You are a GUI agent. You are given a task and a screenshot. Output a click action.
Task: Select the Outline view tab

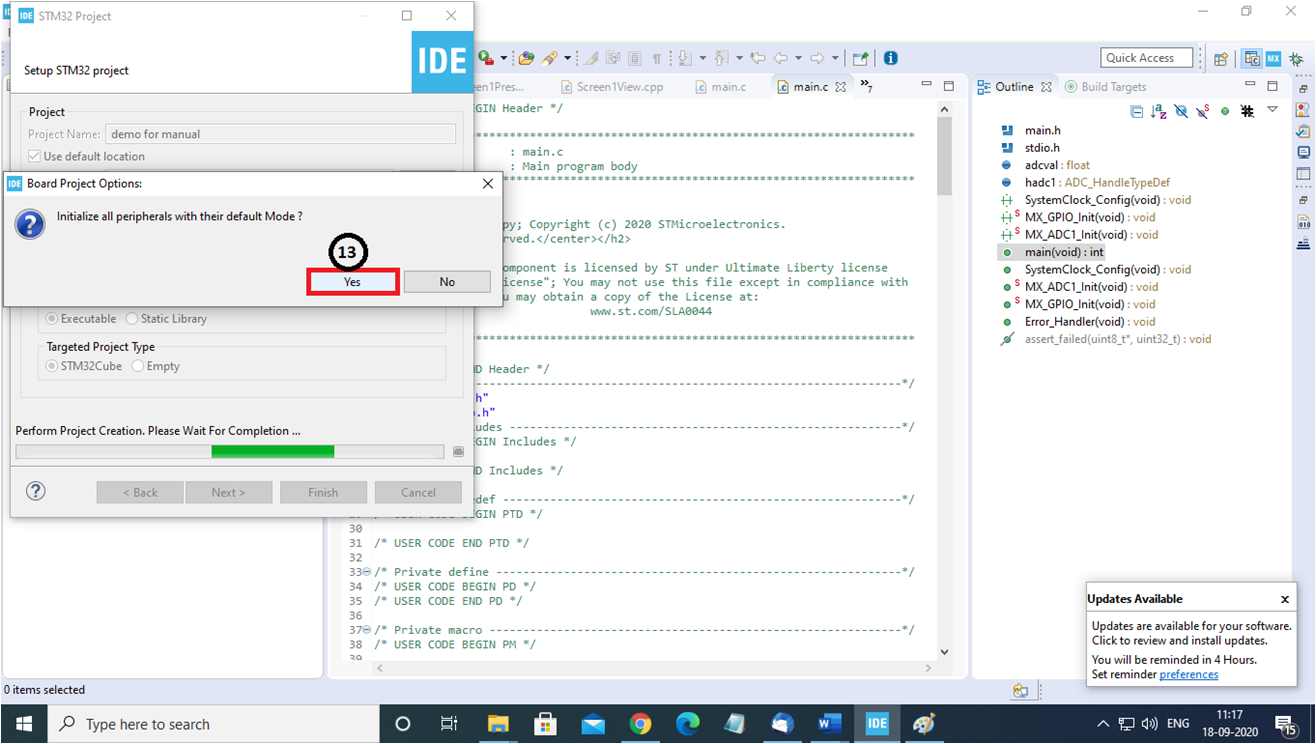point(1014,87)
